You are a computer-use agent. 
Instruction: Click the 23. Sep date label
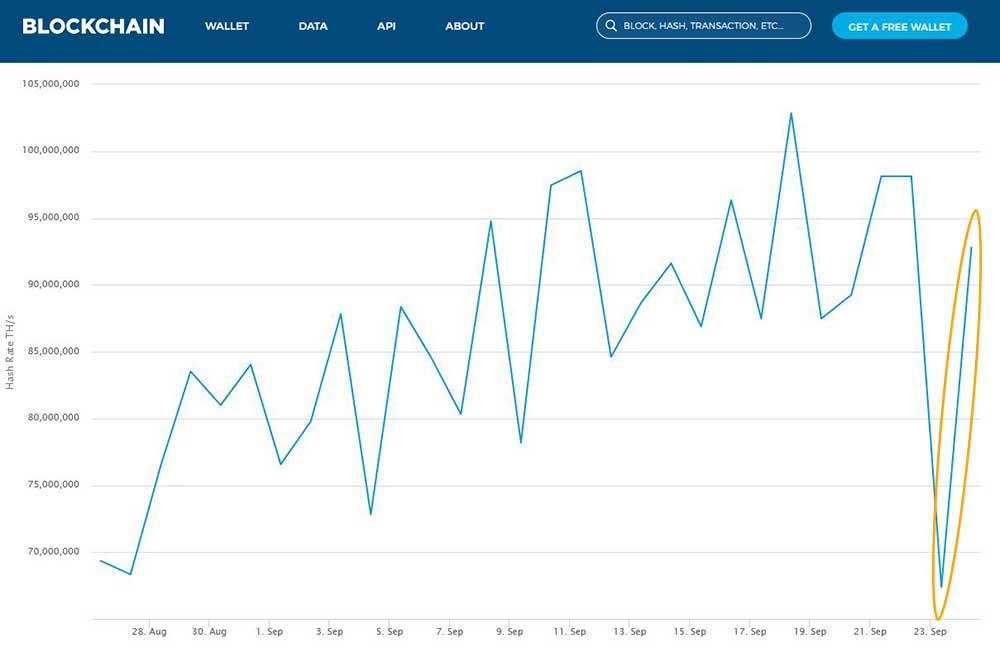pos(930,631)
